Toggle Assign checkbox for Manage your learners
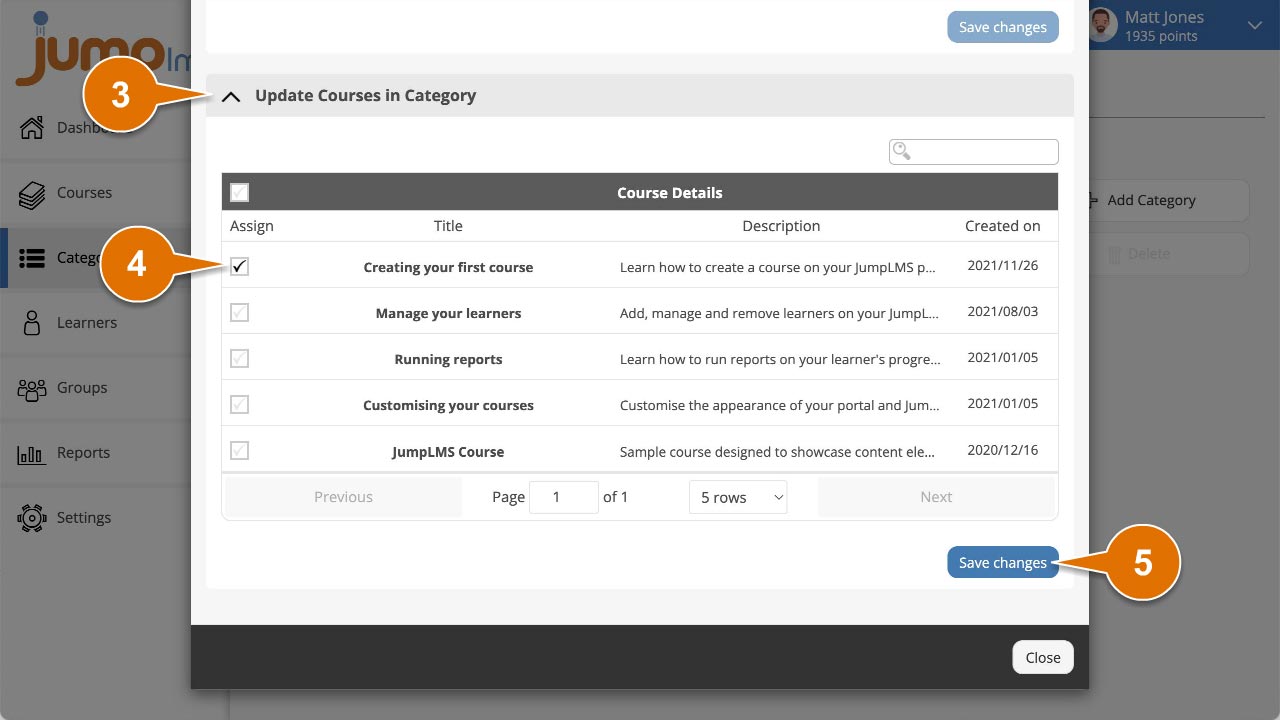Viewport: 1280px width, 720px height. coord(239,313)
